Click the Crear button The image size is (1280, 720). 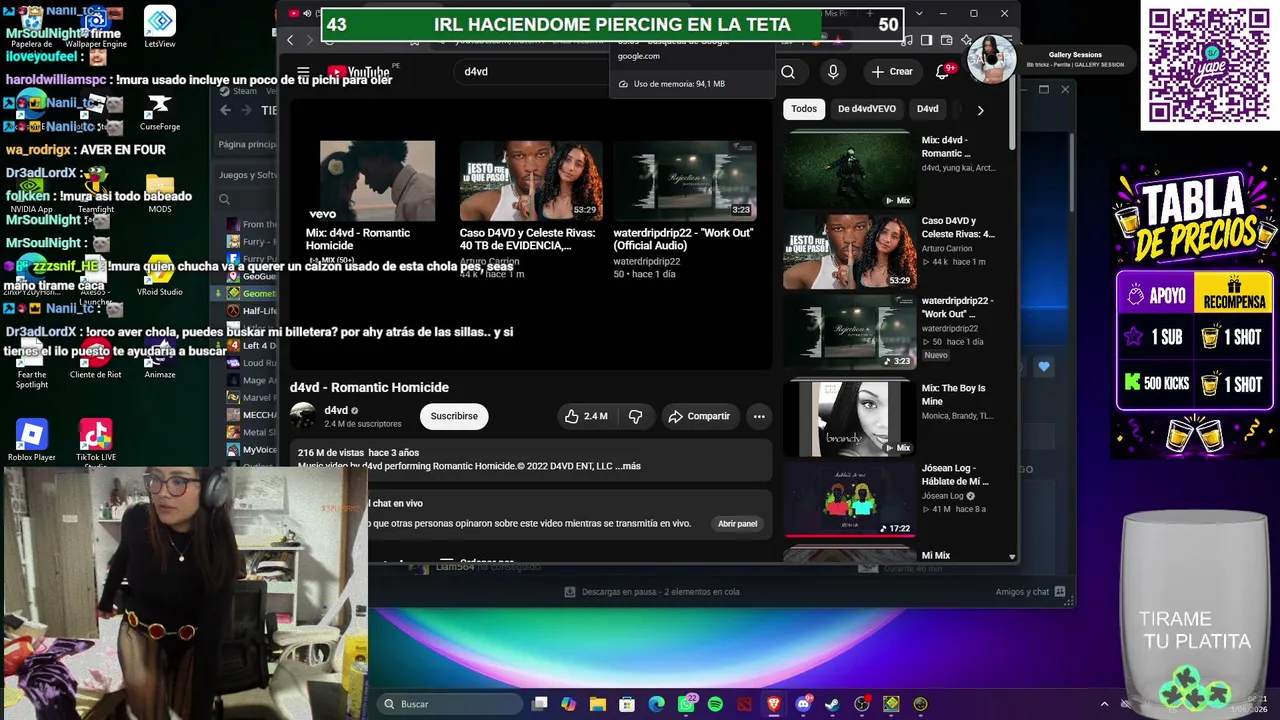[x=891, y=72]
